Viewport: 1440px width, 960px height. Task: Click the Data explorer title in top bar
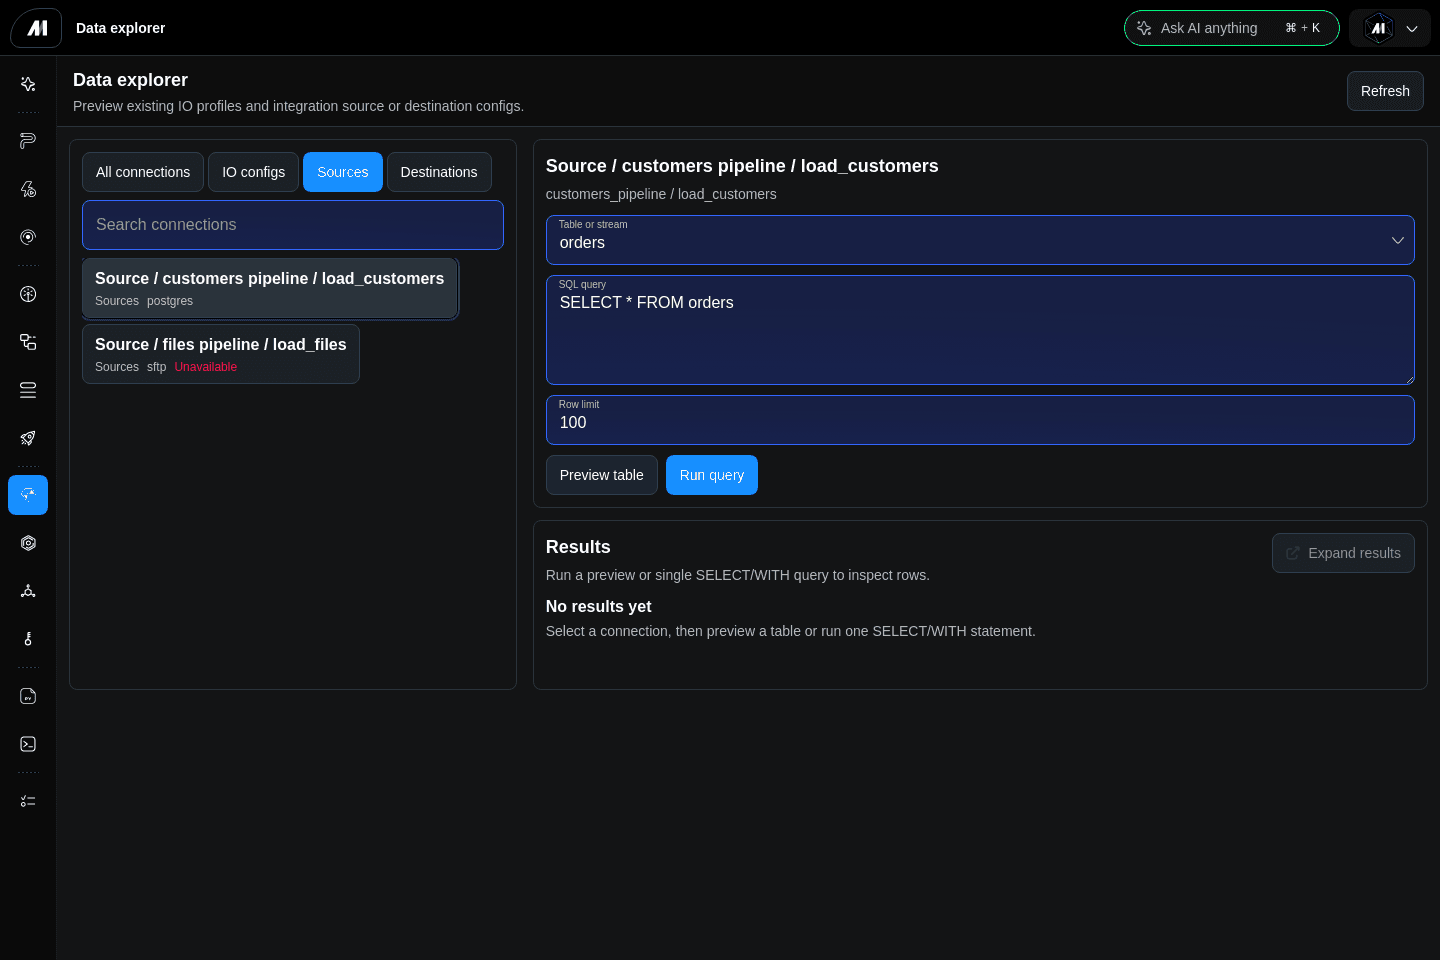tap(120, 28)
